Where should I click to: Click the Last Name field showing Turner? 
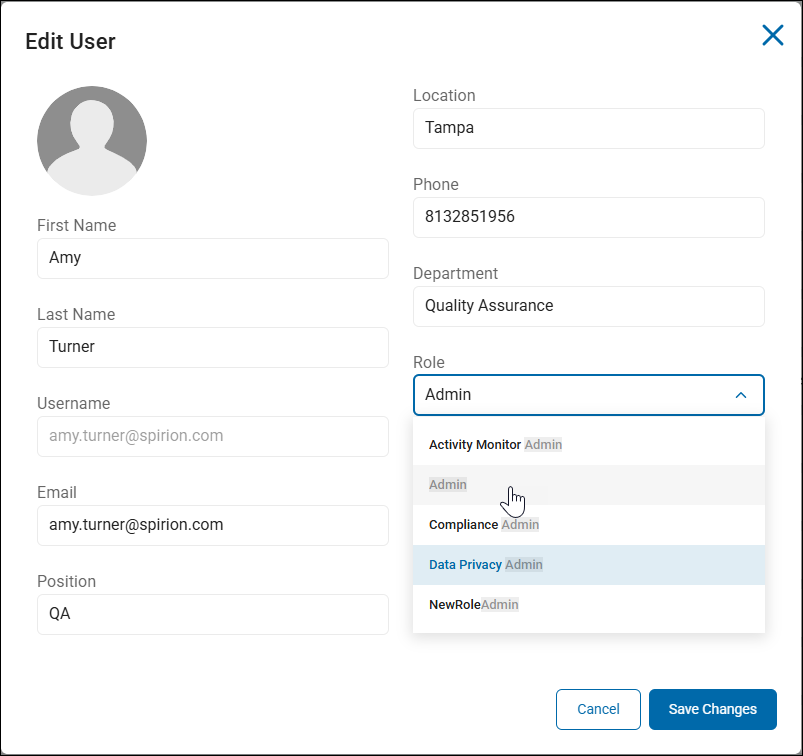click(x=212, y=347)
